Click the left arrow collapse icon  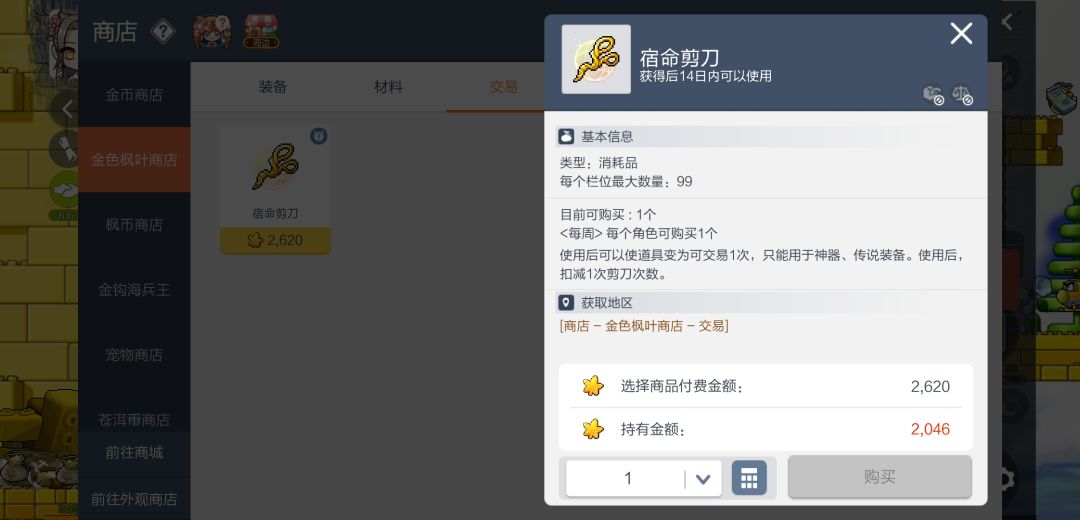pyautogui.click(x=67, y=109)
